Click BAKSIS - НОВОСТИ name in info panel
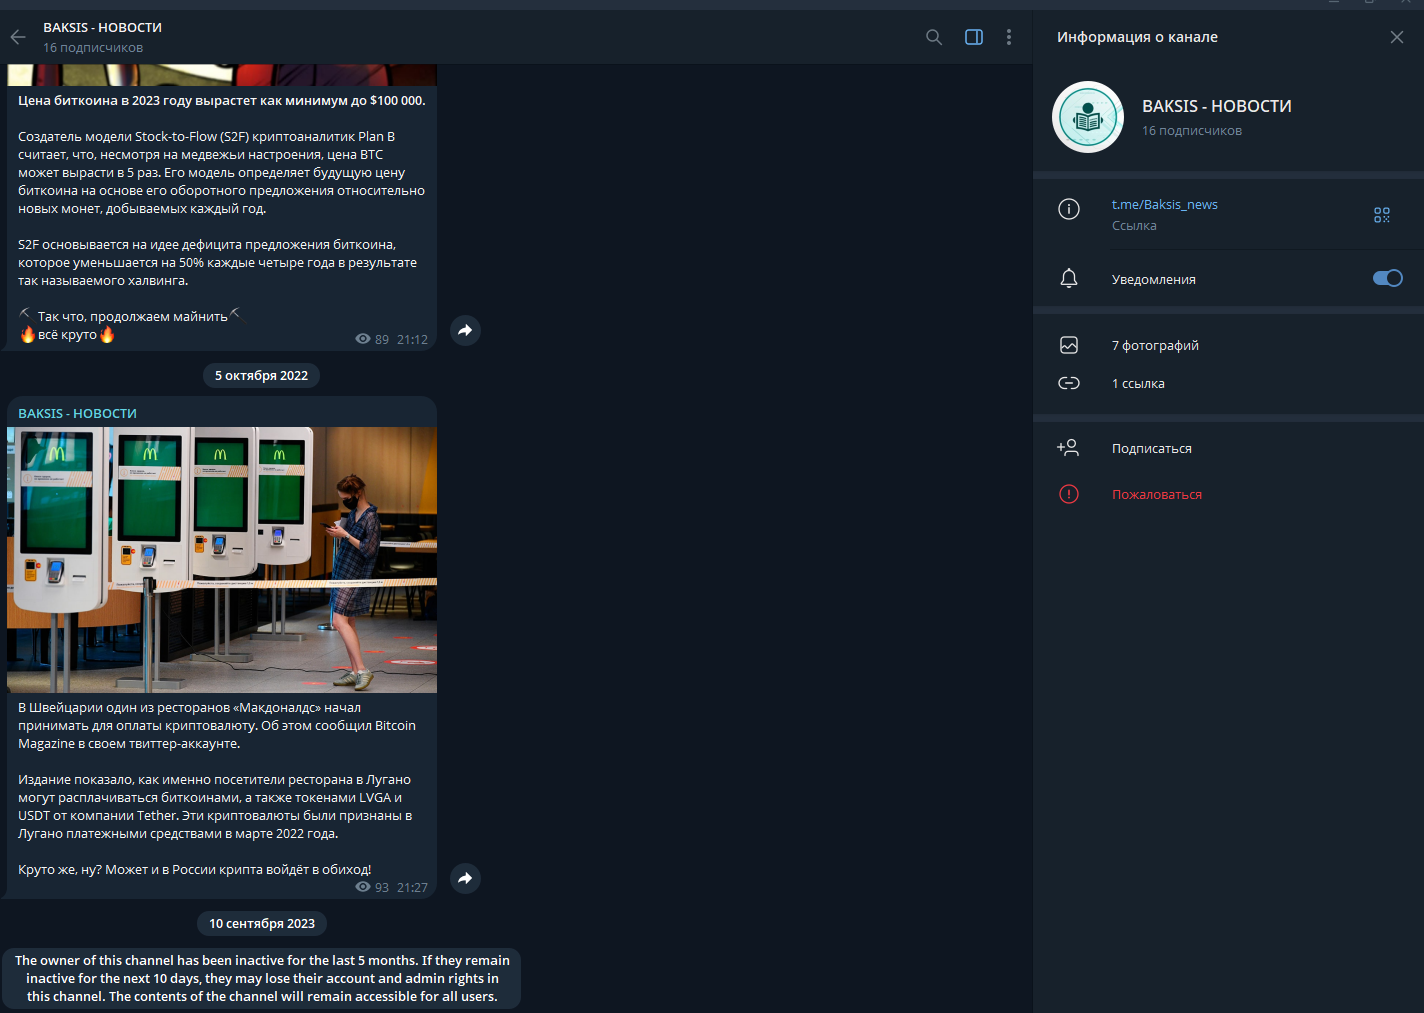Screen dimensions: 1424x1013 tap(1217, 106)
